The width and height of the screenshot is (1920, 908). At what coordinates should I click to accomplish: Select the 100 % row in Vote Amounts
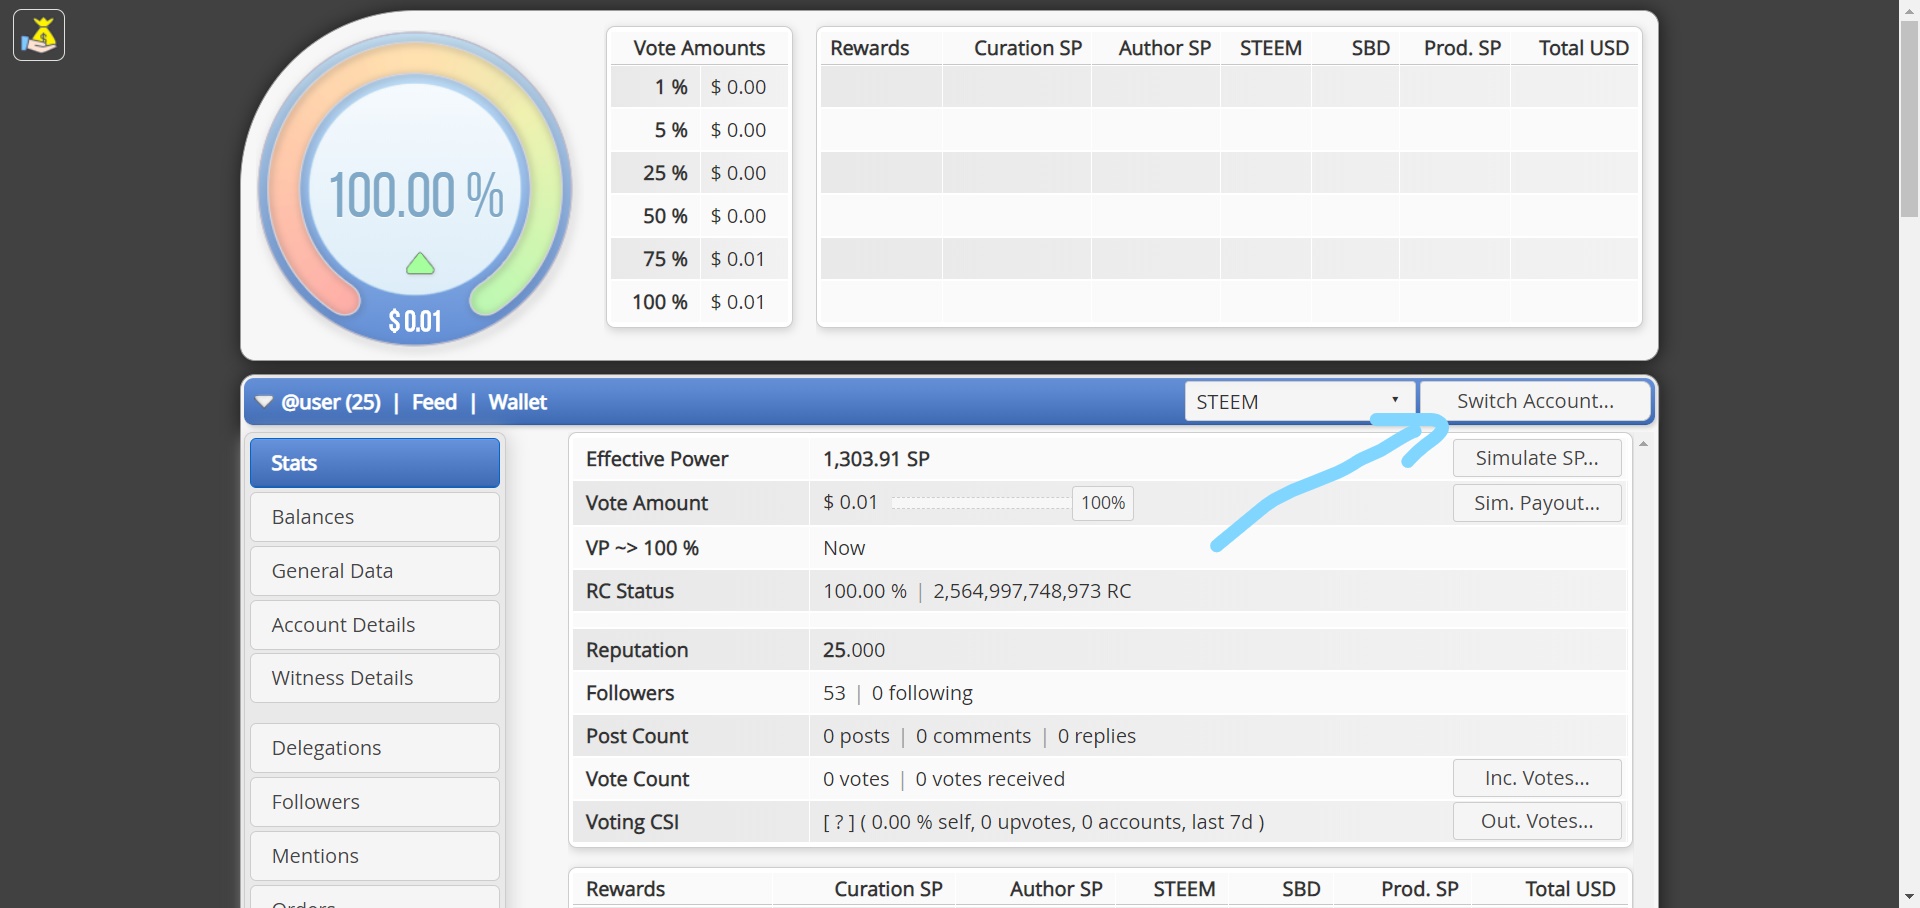699,302
